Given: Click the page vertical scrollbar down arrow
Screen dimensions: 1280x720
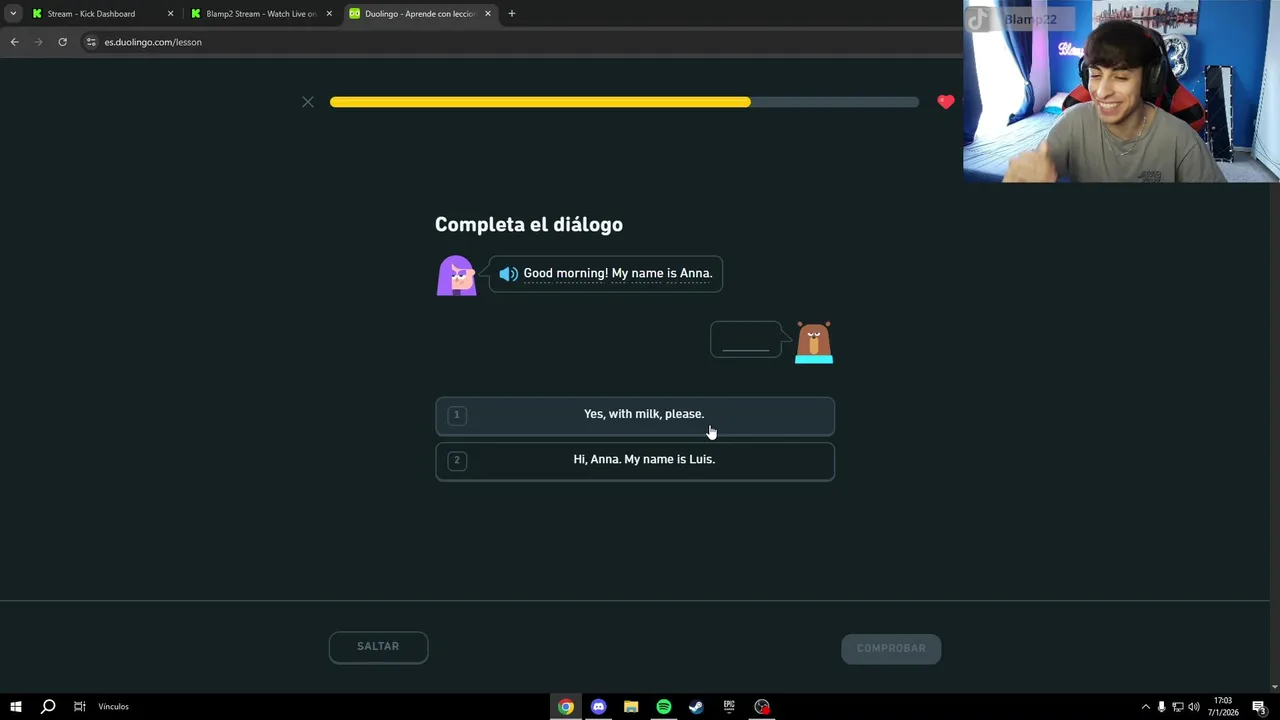Looking at the screenshot, I should [x=1274, y=687].
